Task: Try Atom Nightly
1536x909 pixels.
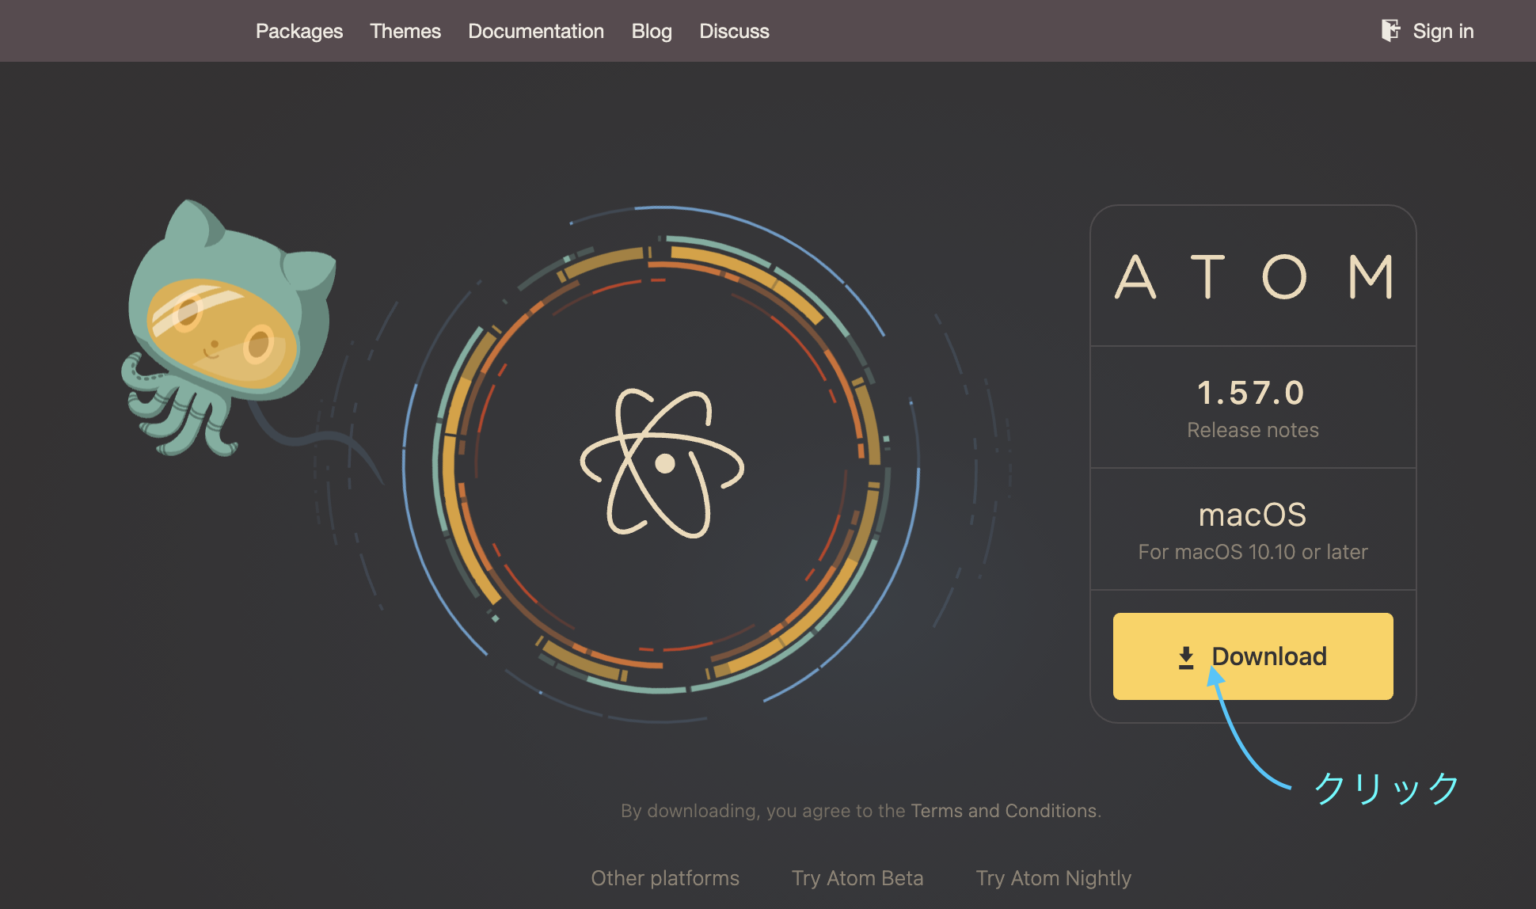Action: coord(1053,878)
